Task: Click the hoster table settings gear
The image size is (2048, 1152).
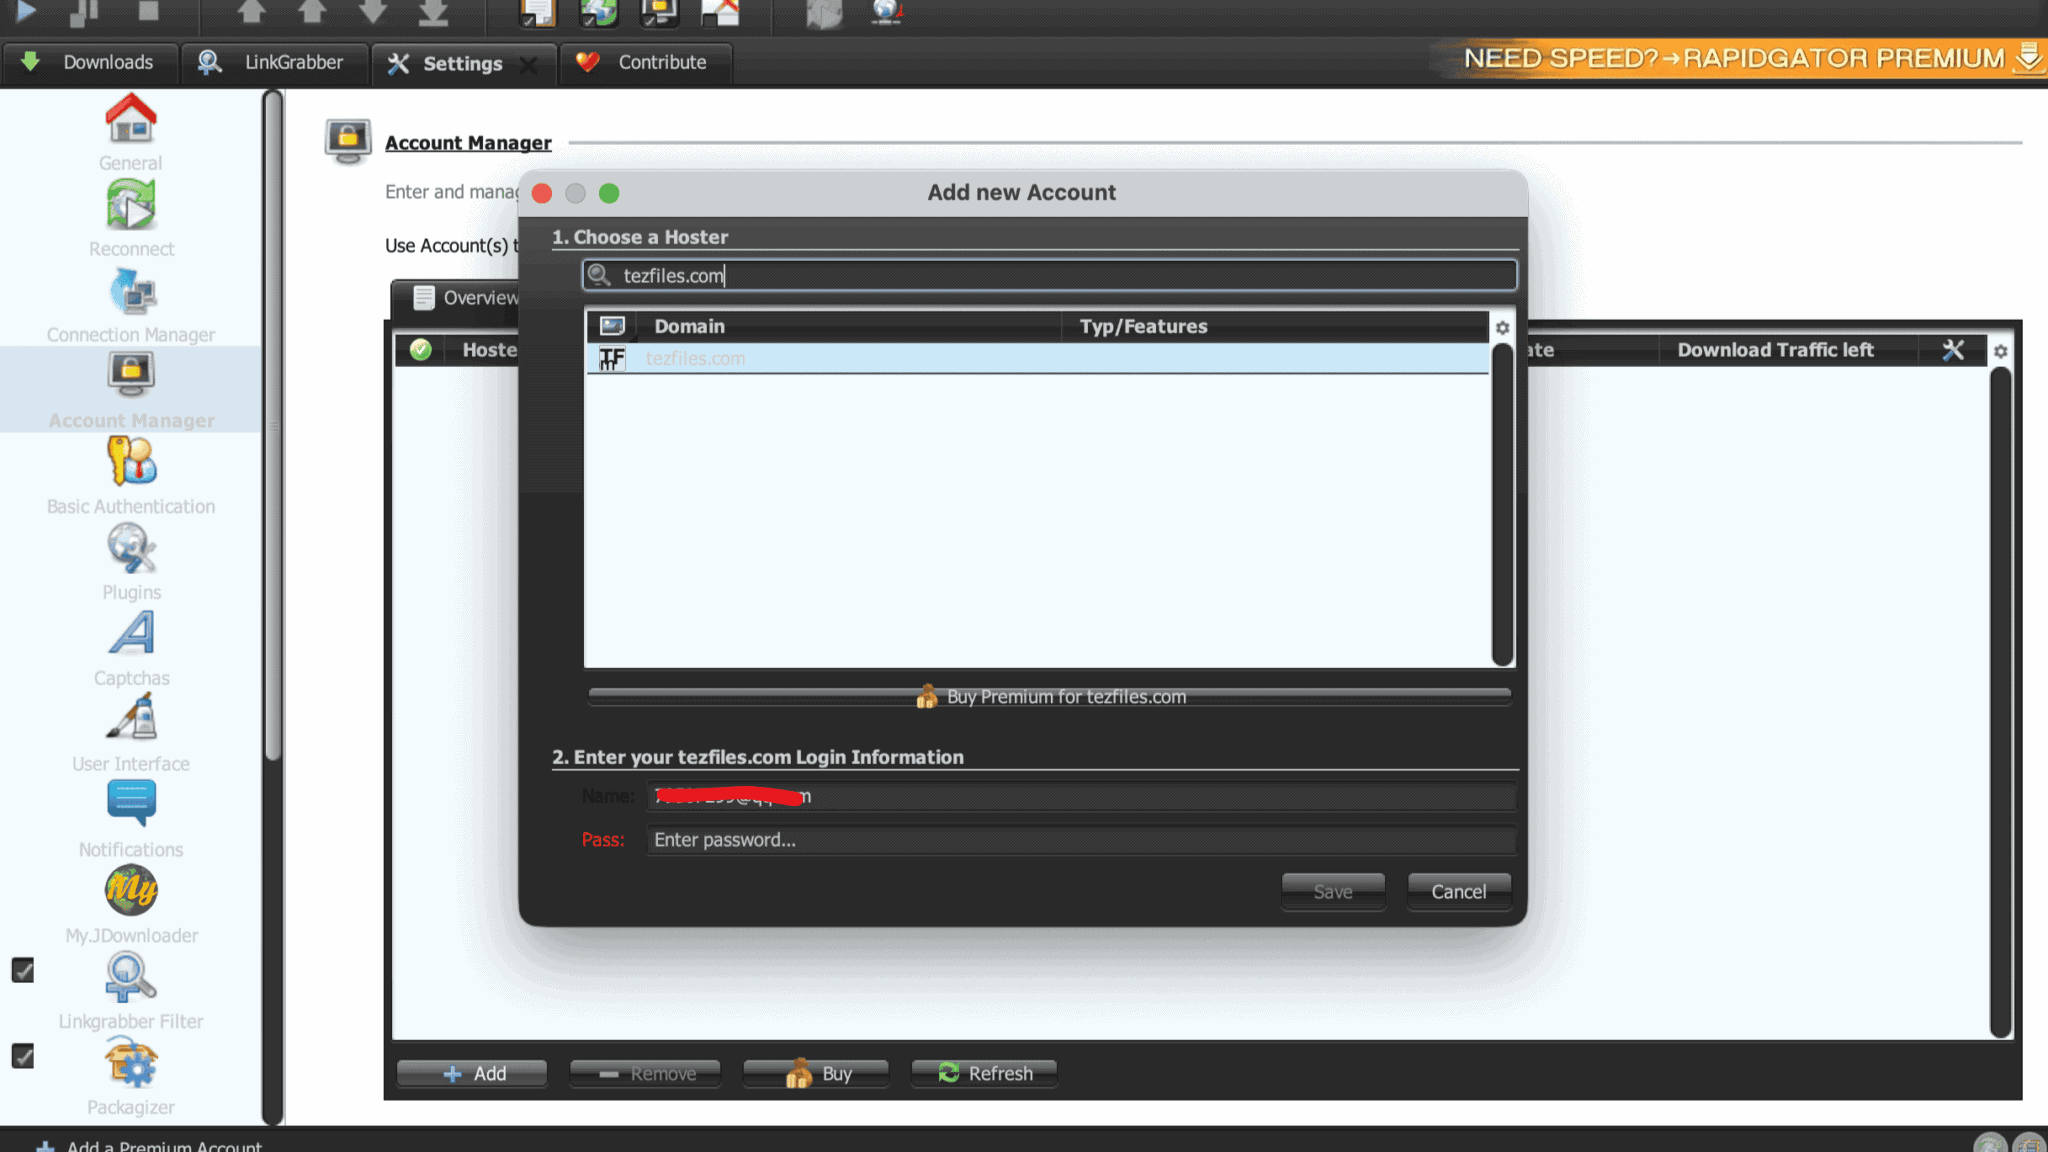Action: [x=1502, y=327]
